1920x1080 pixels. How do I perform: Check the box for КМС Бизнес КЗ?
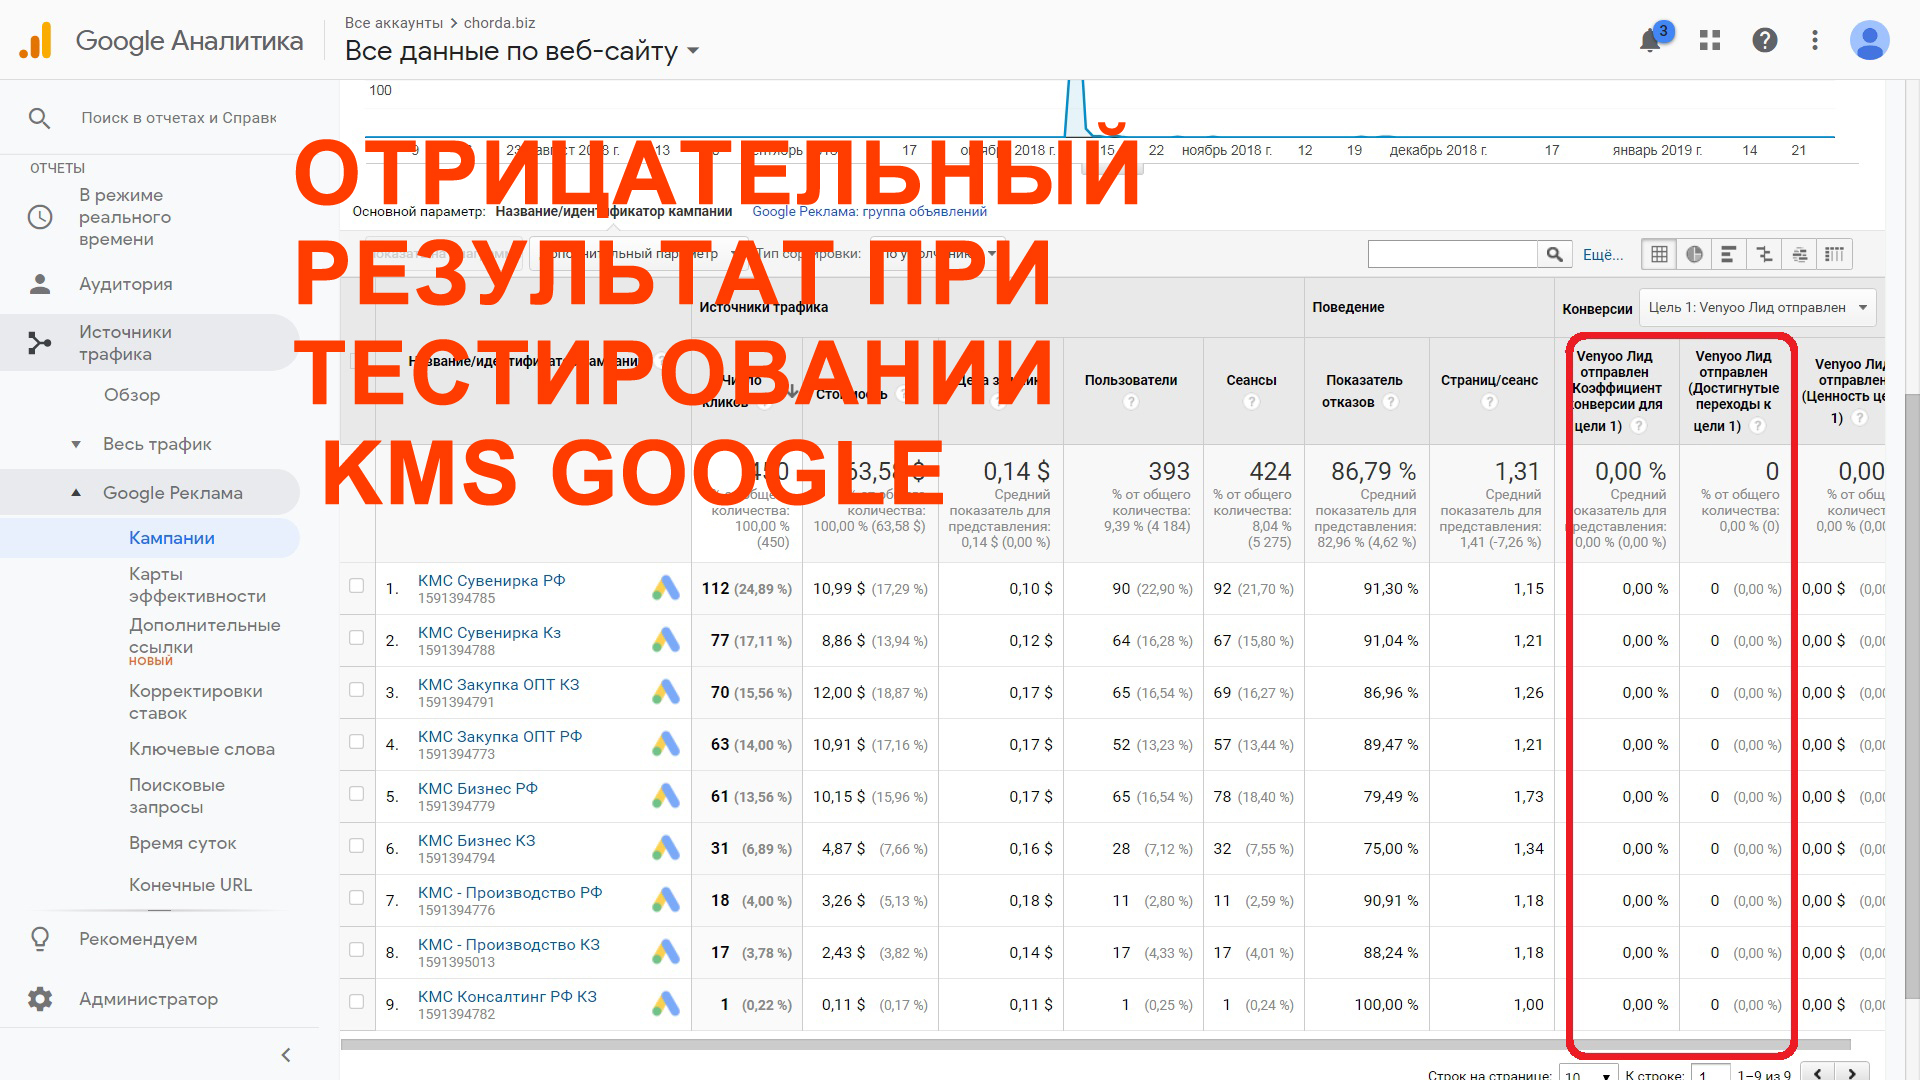356,846
